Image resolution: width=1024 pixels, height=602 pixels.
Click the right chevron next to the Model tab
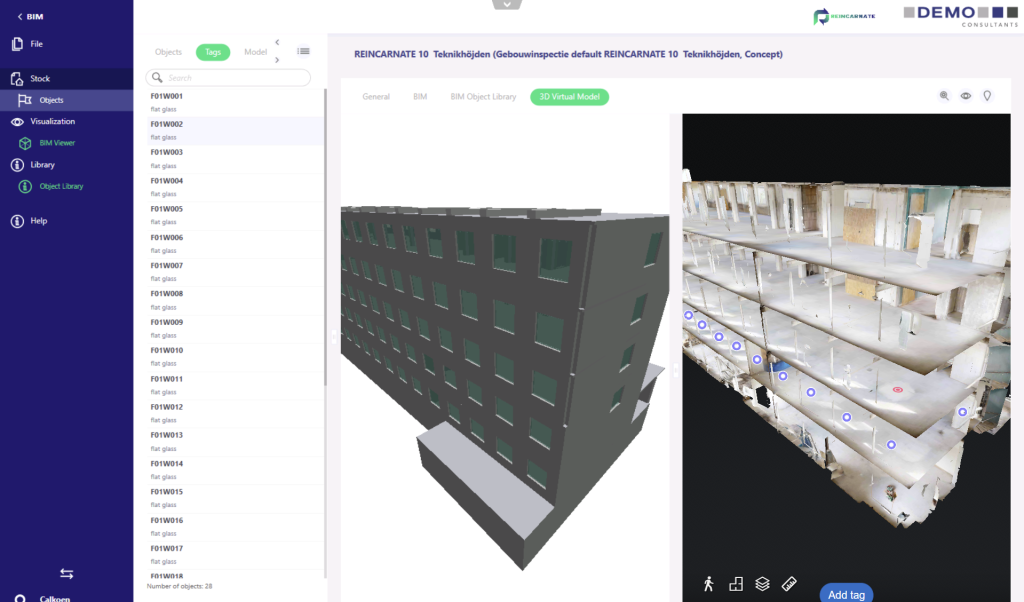point(277,60)
